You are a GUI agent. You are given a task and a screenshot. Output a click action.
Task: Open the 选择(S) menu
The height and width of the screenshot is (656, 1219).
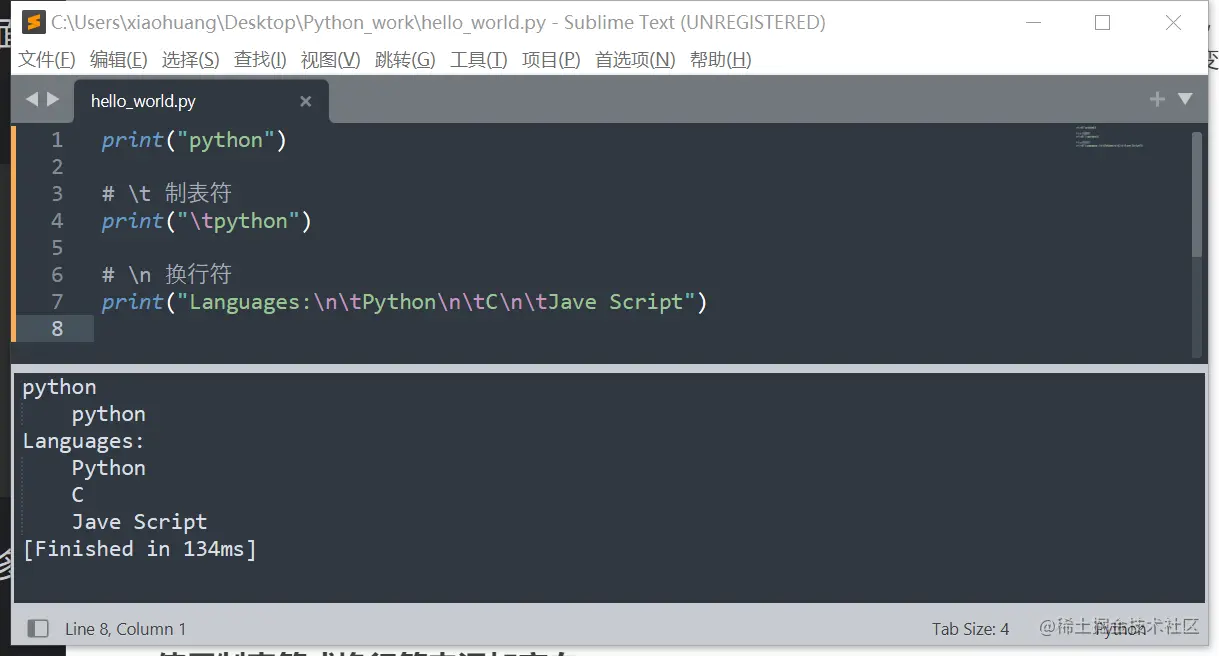click(x=191, y=60)
